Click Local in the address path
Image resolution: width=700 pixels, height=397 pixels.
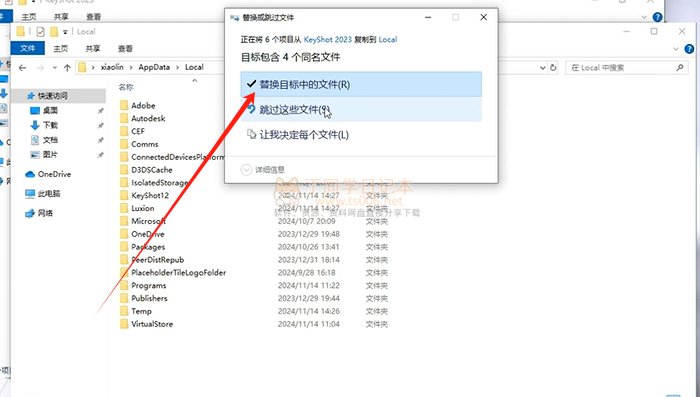coord(194,67)
